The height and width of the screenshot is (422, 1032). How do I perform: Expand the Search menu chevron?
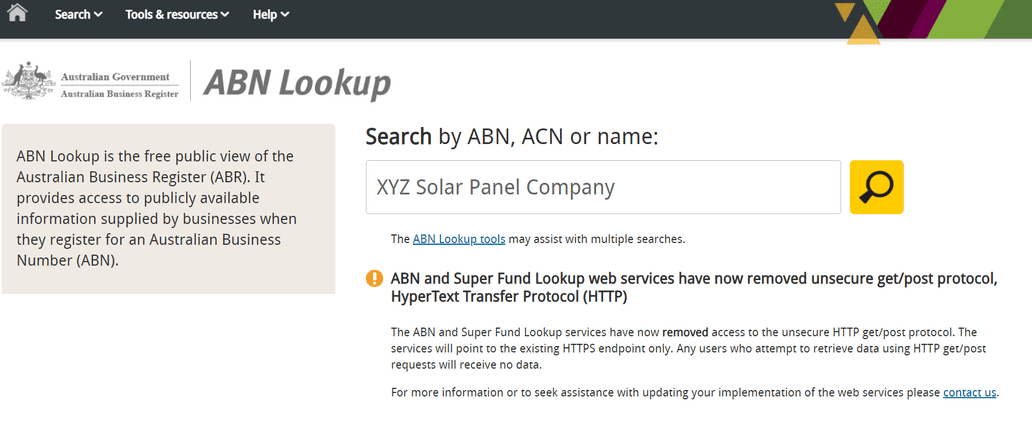98,14
